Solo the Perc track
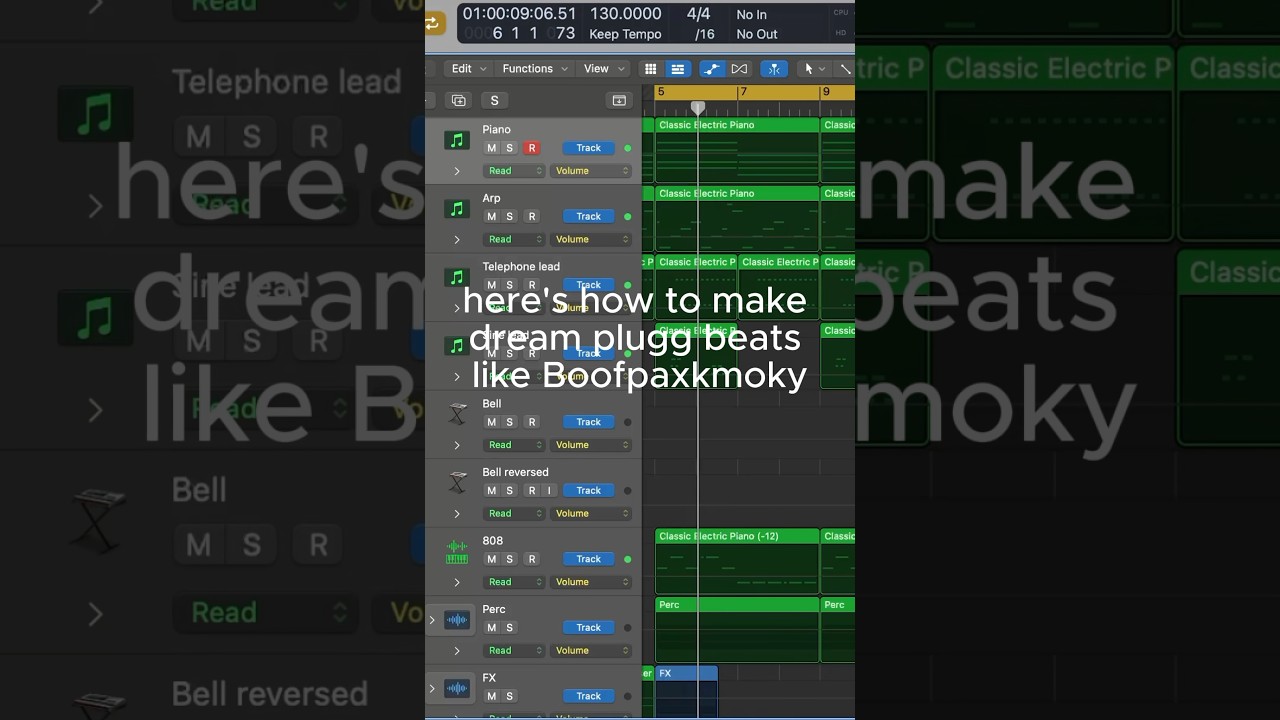Viewport: 1280px width, 720px height. point(509,628)
